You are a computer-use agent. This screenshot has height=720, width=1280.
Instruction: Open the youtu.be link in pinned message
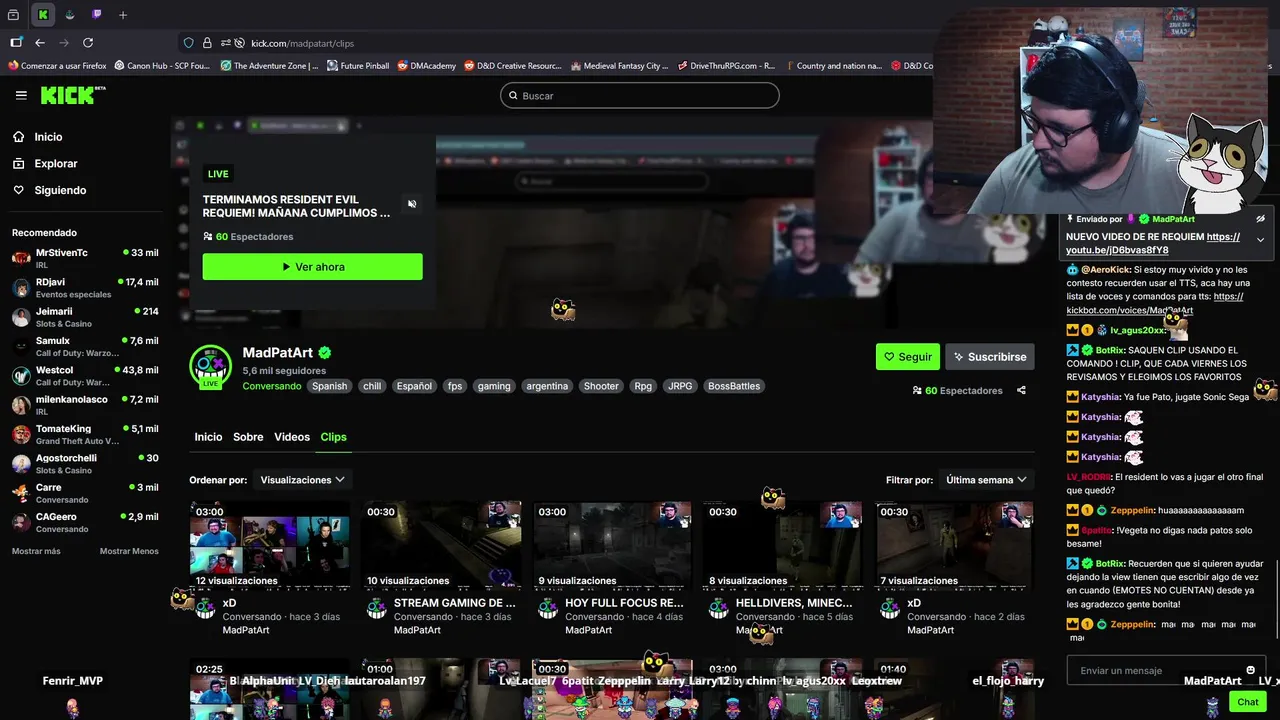point(1153,243)
